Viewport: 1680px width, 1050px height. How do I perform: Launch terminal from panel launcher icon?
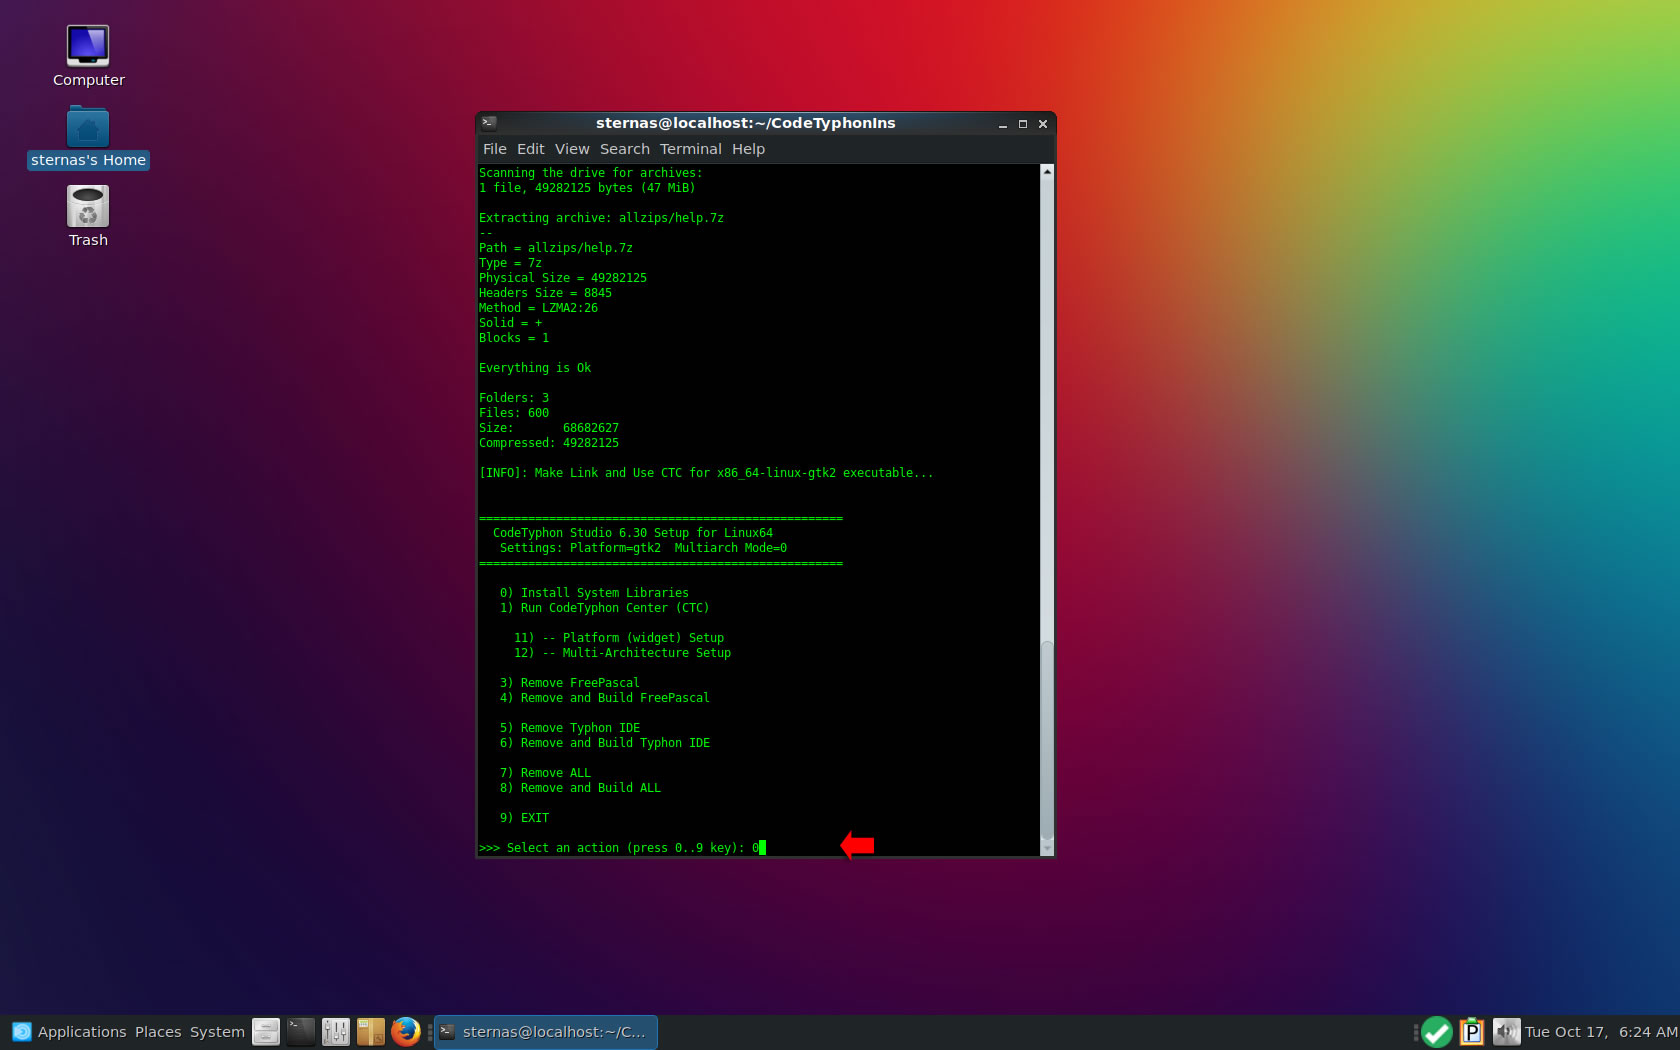(x=301, y=1032)
